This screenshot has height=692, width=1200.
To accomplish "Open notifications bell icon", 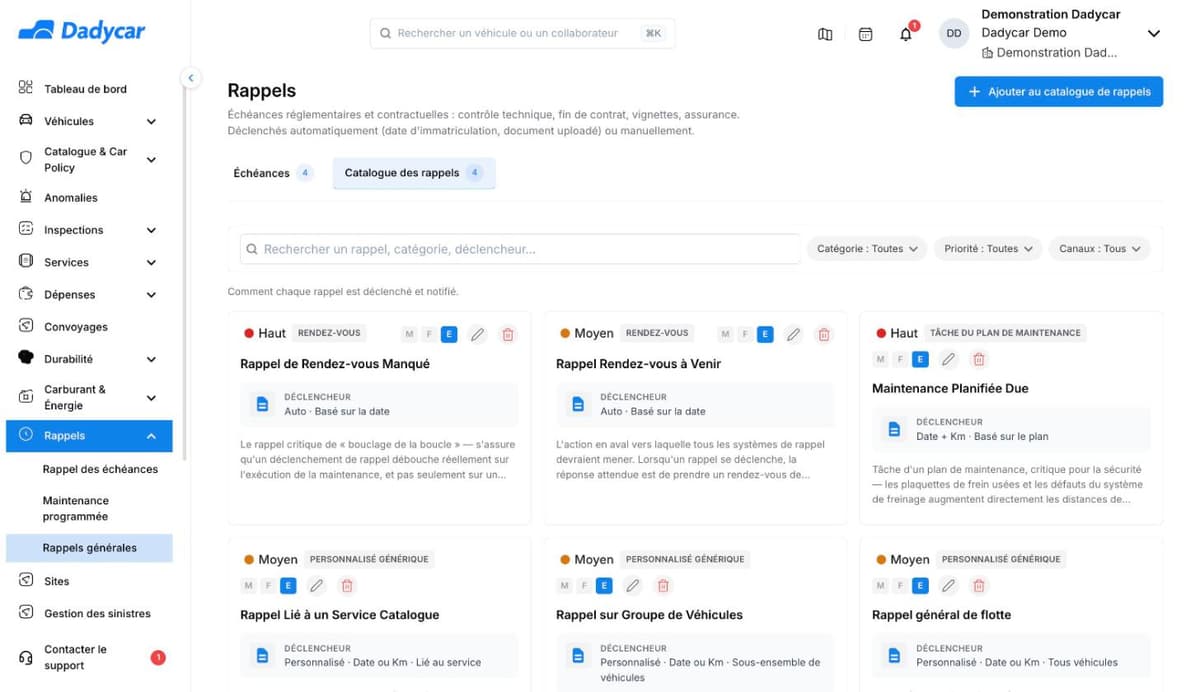I will point(906,34).
